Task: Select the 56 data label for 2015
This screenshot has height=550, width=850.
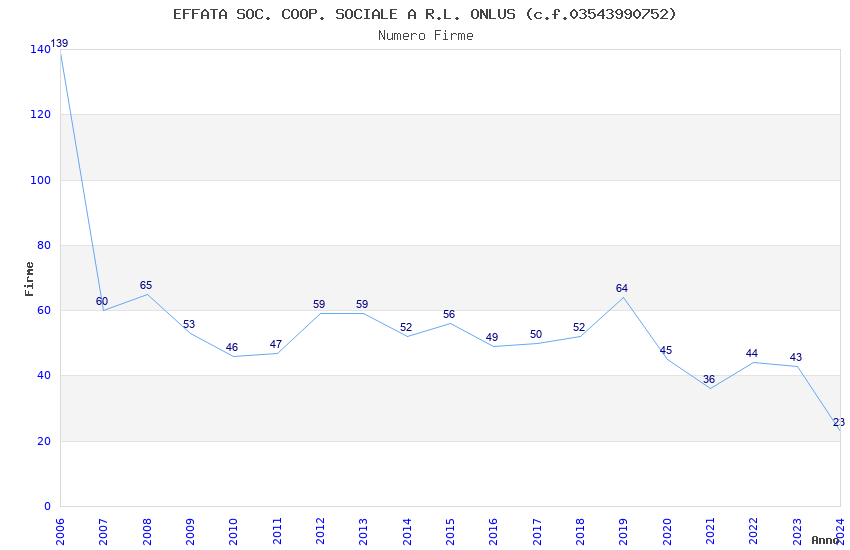Action: [x=449, y=314]
